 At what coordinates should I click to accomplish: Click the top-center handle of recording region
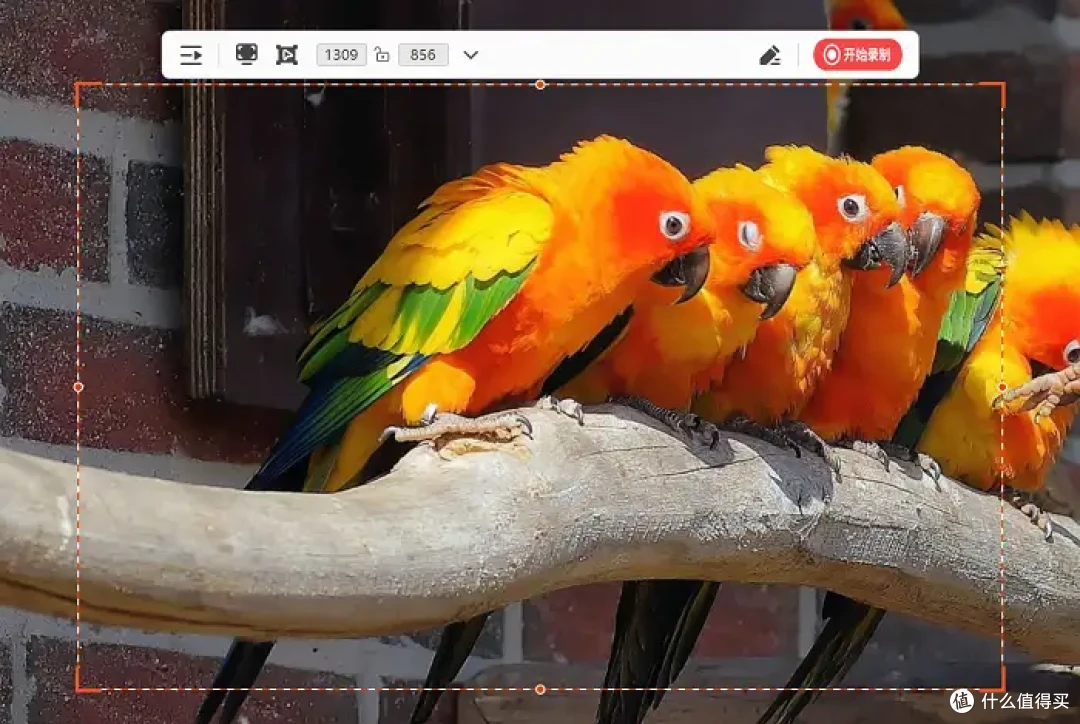pyautogui.click(x=540, y=85)
